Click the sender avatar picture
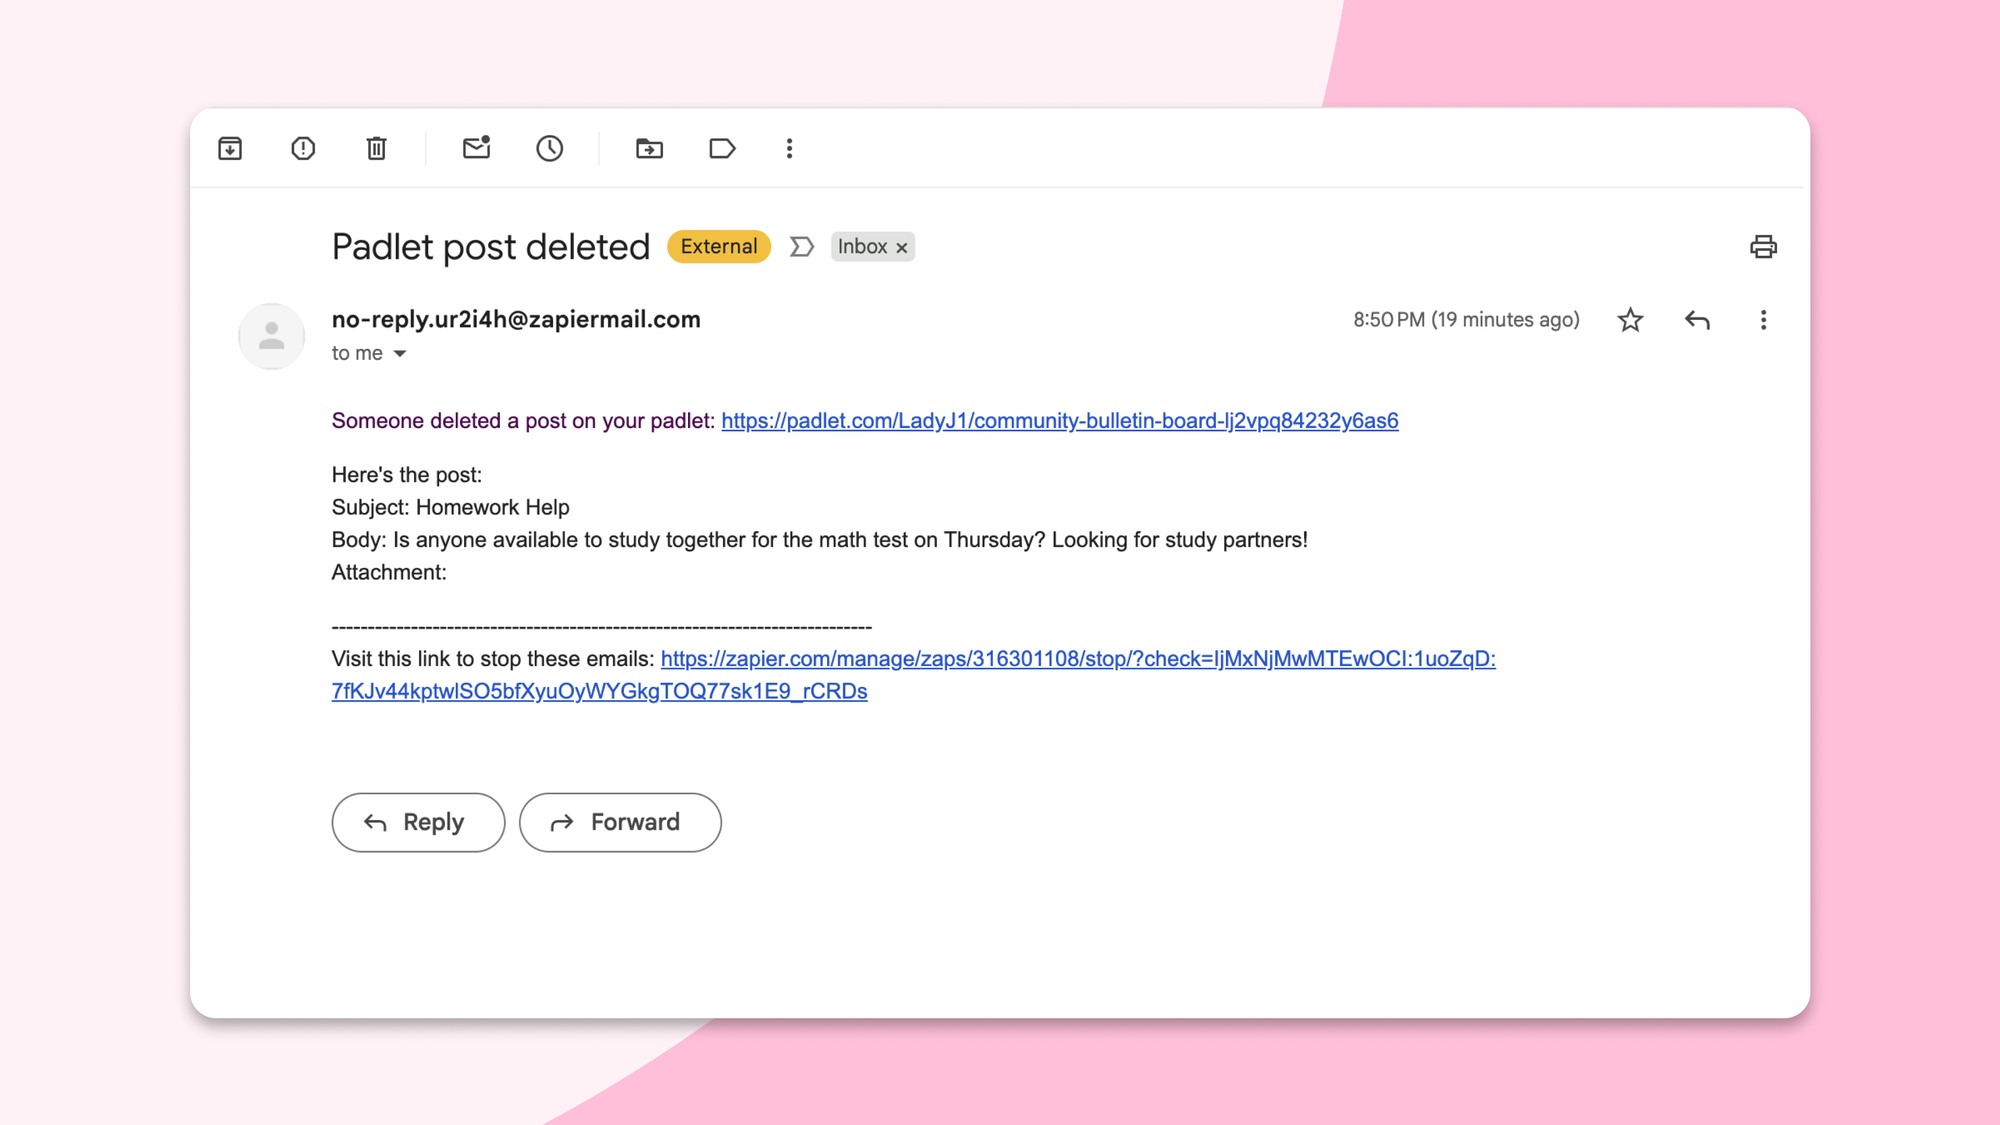This screenshot has width=2000, height=1125. click(271, 336)
